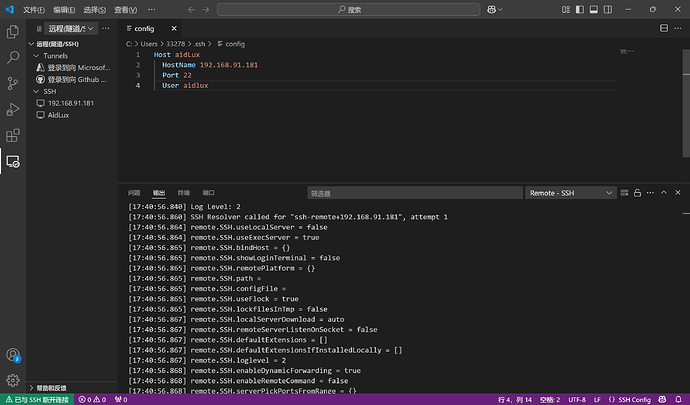Change indentation via 空格: 2
The width and height of the screenshot is (690, 405).
tap(550, 400)
